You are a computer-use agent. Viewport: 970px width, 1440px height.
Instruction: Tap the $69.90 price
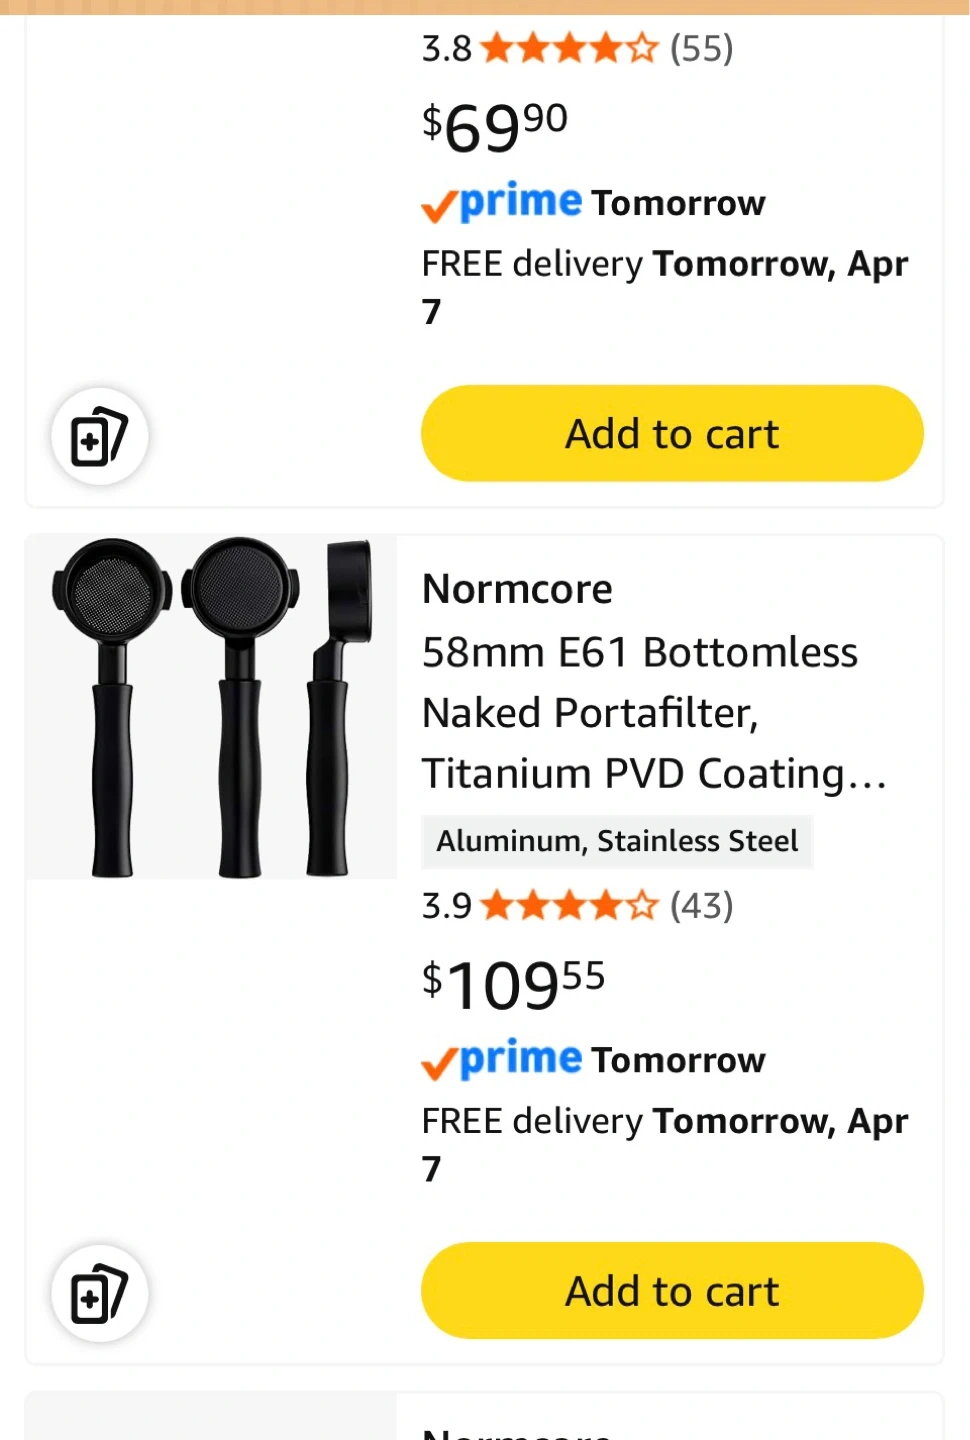(495, 128)
